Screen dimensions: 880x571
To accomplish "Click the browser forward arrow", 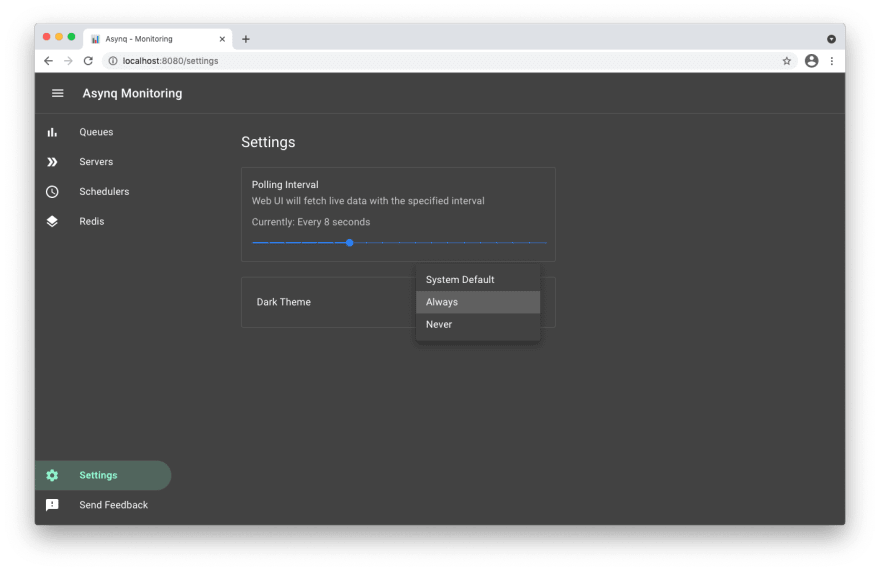I will [x=68, y=61].
